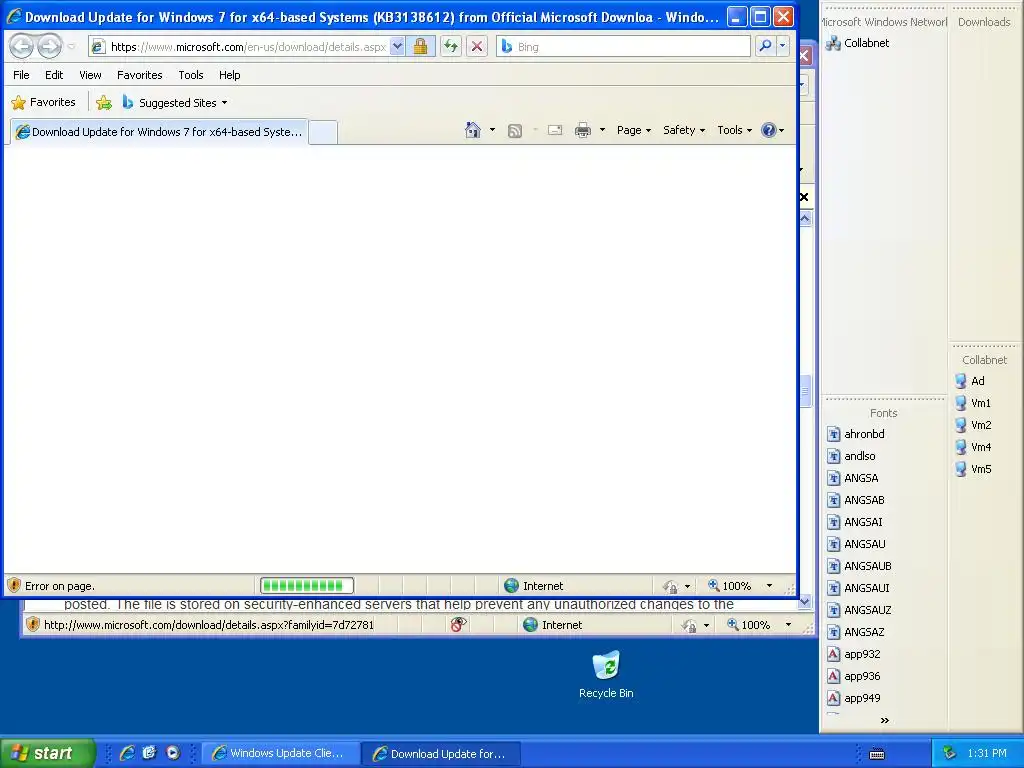The height and width of the screenshot is (768, 1024).
Task: Click the RSS feeds icon
Action: coord(515,131)
